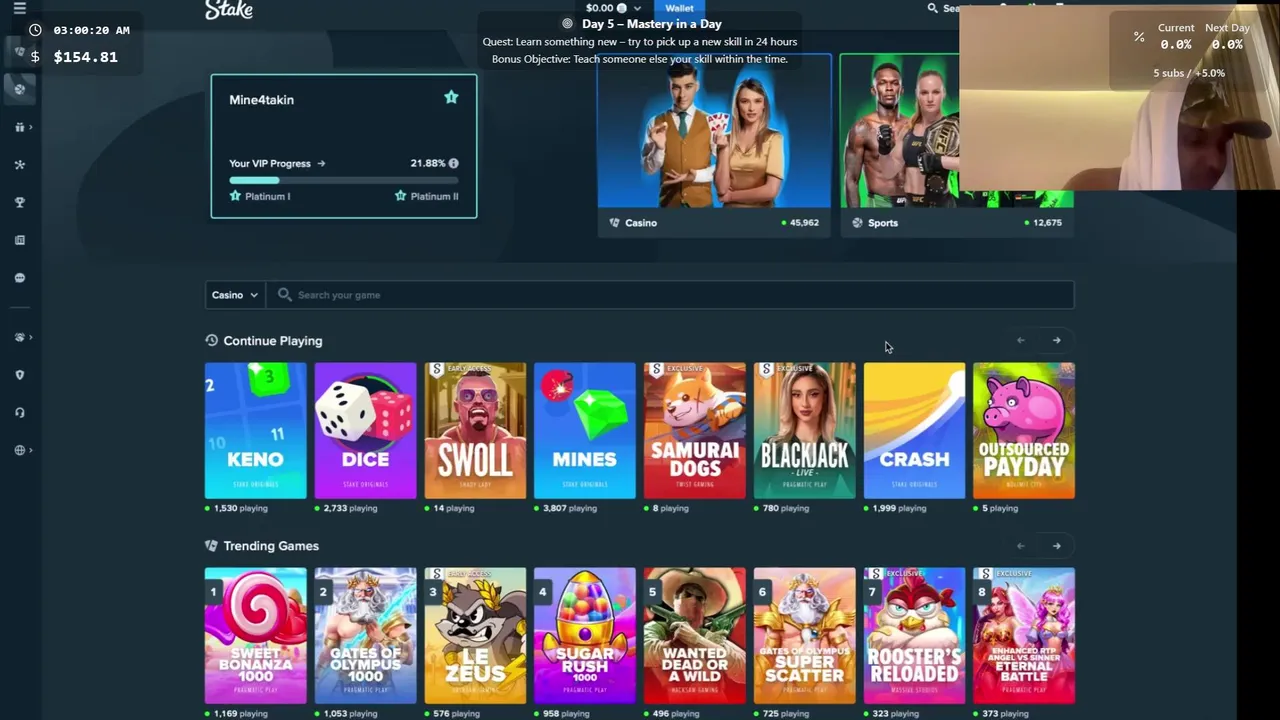Click the Trending Games icon

[x=211, y=546]
